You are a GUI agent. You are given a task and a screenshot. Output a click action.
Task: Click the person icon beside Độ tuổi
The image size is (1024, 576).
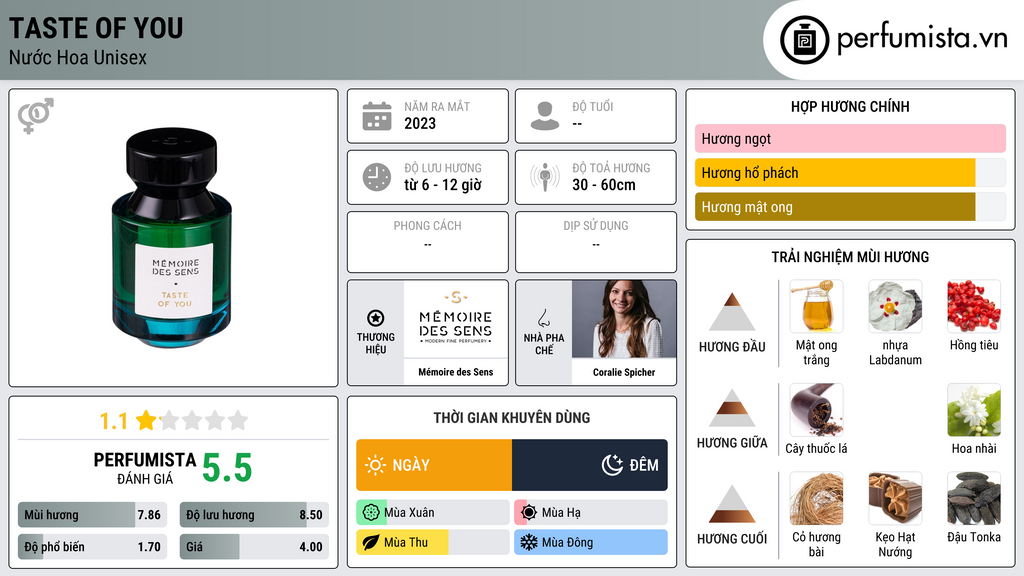pyautogui.click(x=545, y=116)
